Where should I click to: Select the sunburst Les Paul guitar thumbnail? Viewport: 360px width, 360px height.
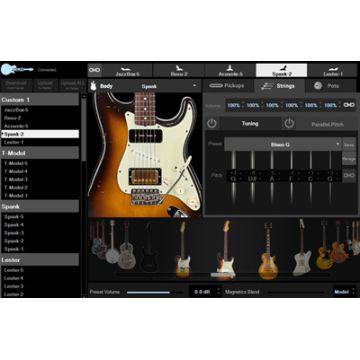268,251
